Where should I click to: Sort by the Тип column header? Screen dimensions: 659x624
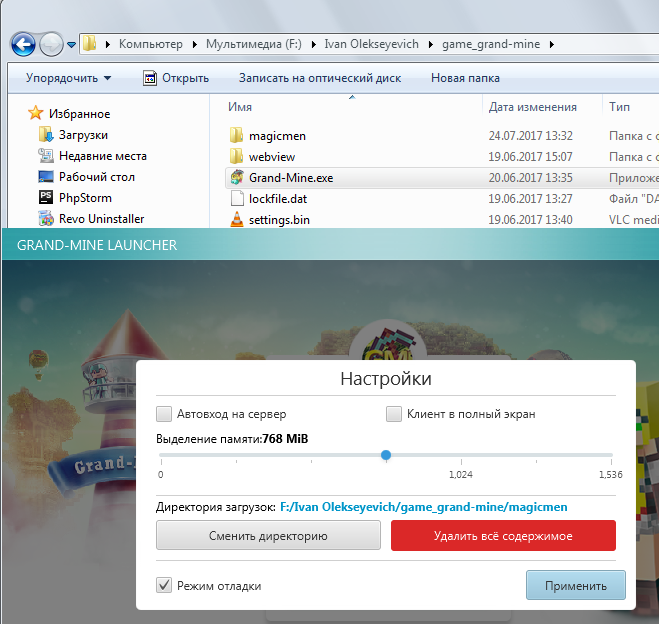(x=619, y=107)
